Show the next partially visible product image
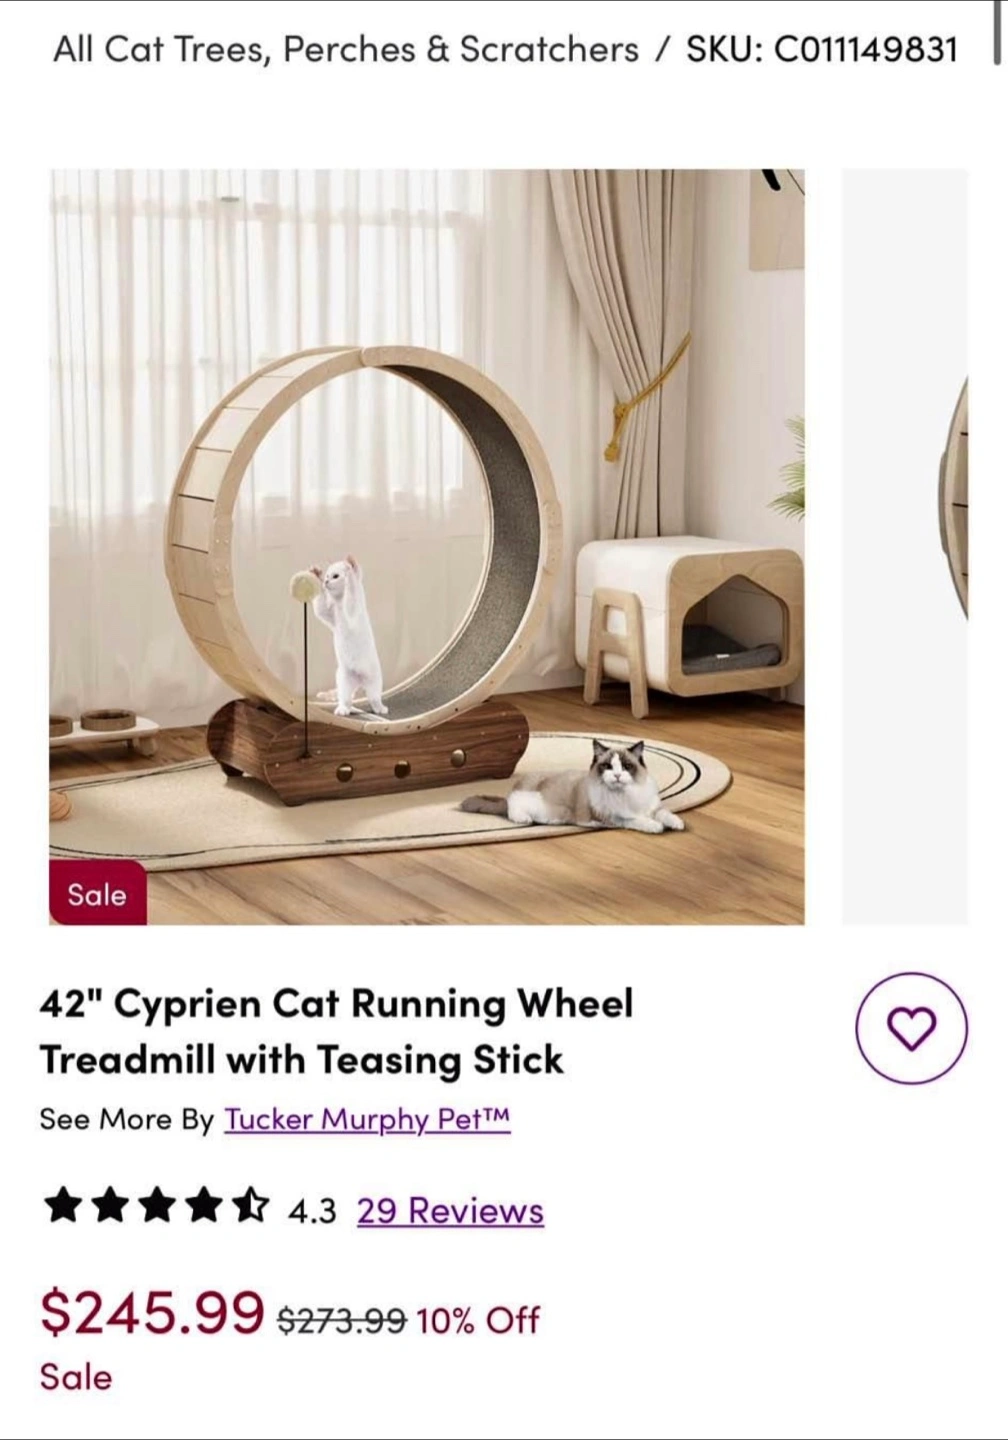The image size is (1008, 1440). [x=905, y=547]
